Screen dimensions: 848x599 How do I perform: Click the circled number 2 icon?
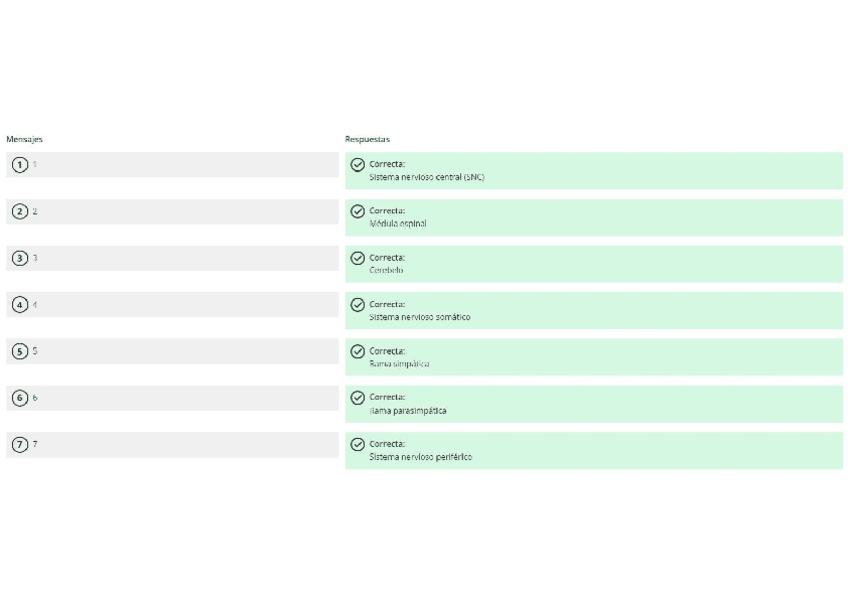[19, 211]
